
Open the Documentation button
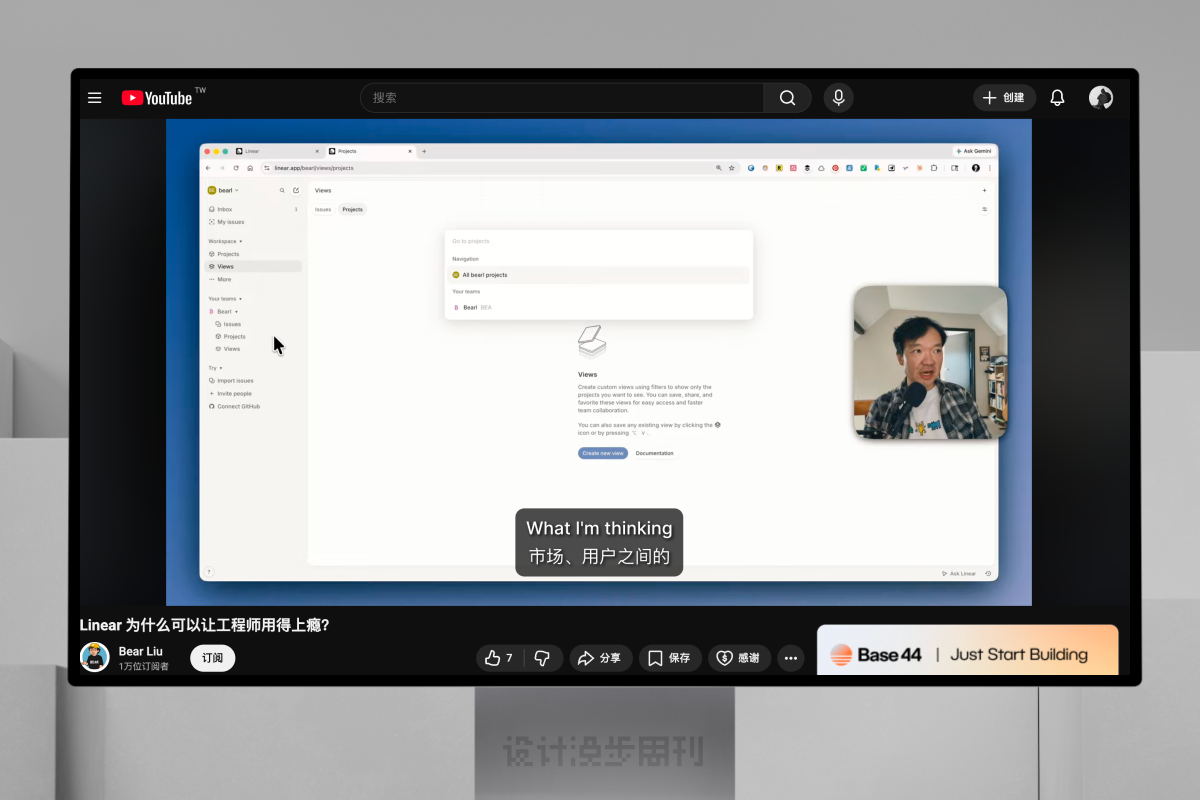tap(655, 453)
